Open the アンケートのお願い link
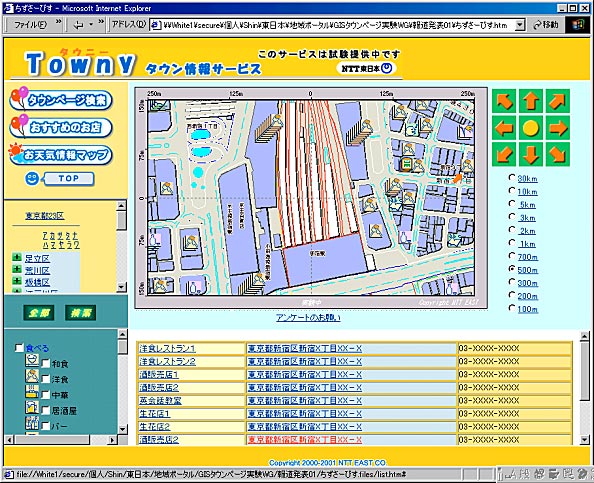 [308, 318]
